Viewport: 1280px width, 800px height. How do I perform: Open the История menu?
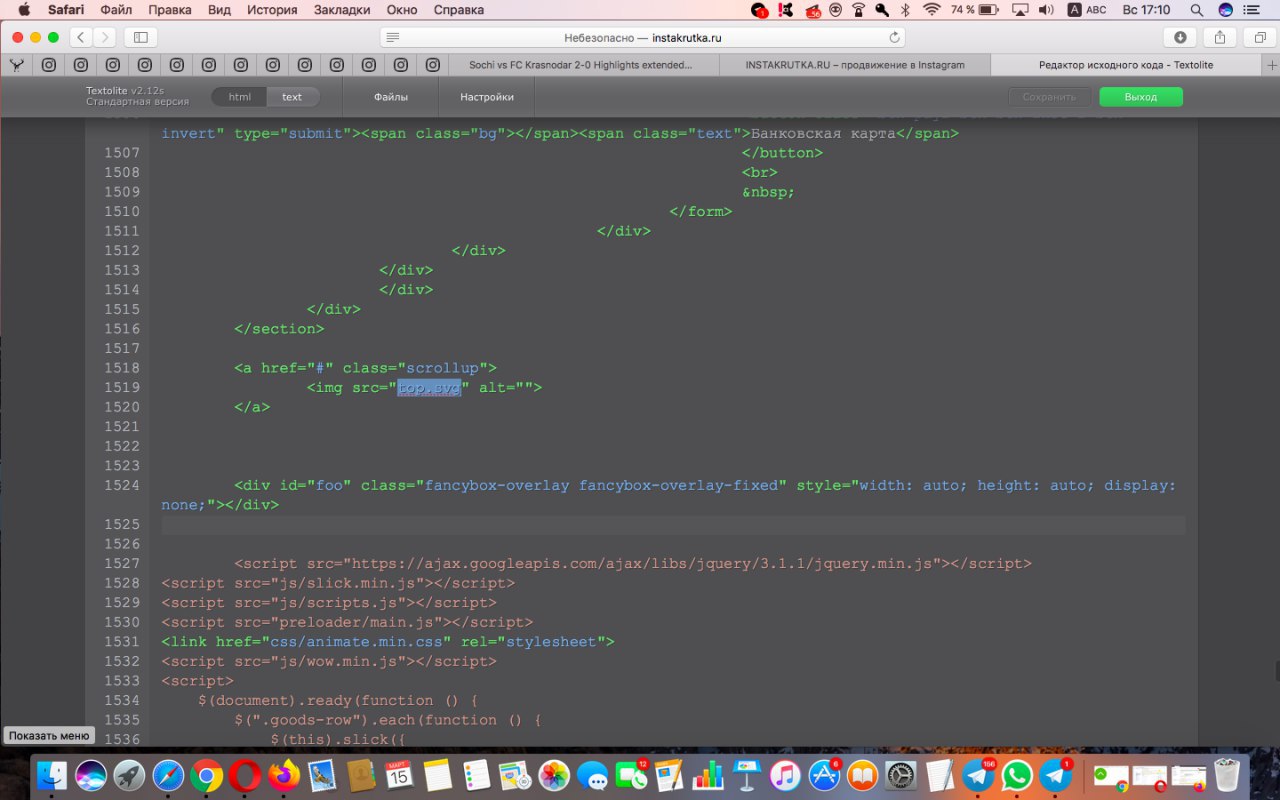click(x=272, y=10)
